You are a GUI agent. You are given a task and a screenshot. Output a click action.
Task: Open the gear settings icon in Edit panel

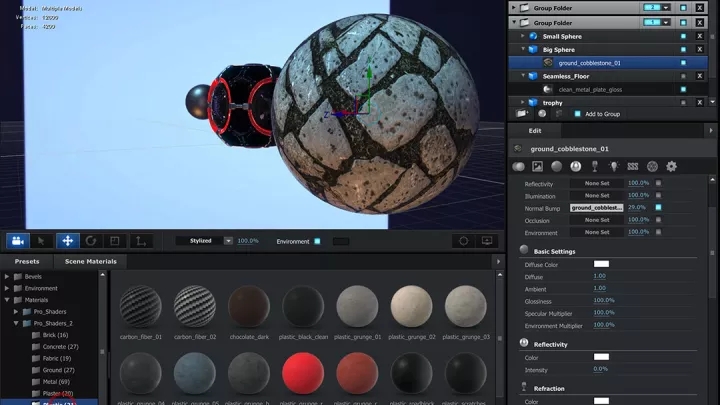click(x=671, y=166)
